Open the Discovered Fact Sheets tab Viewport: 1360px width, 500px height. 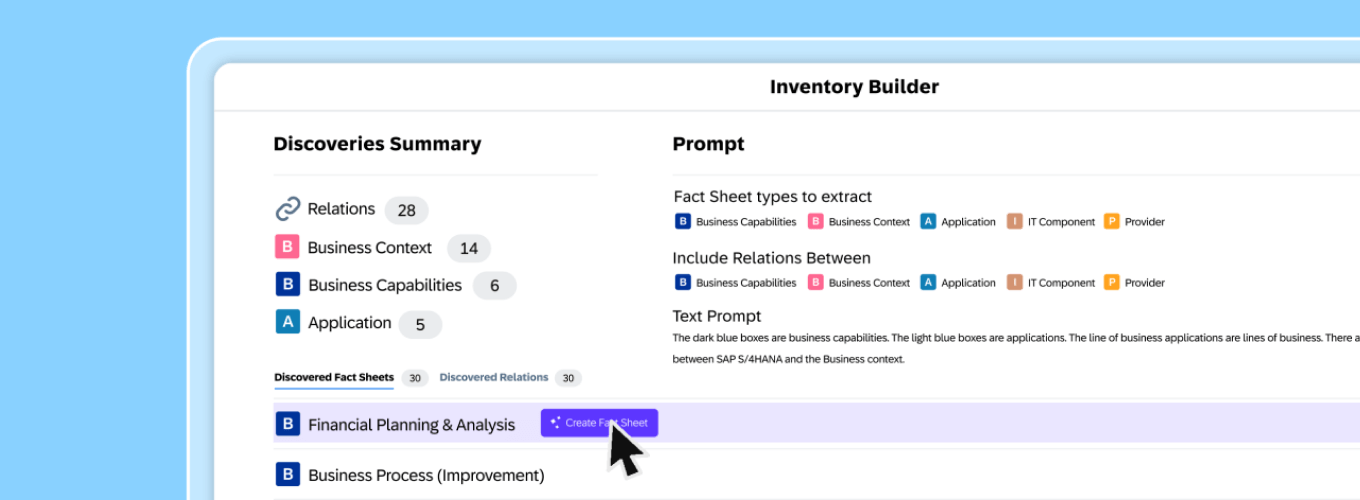pyautogui.click(x=334, y=378)
